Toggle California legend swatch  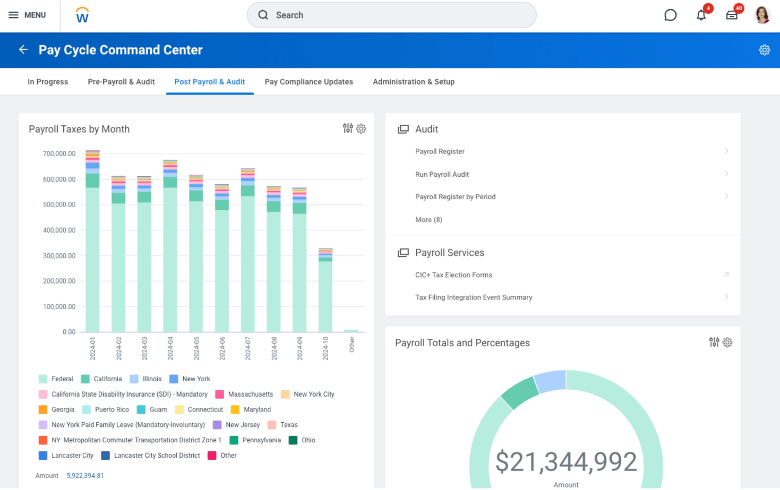coord(85,379)
